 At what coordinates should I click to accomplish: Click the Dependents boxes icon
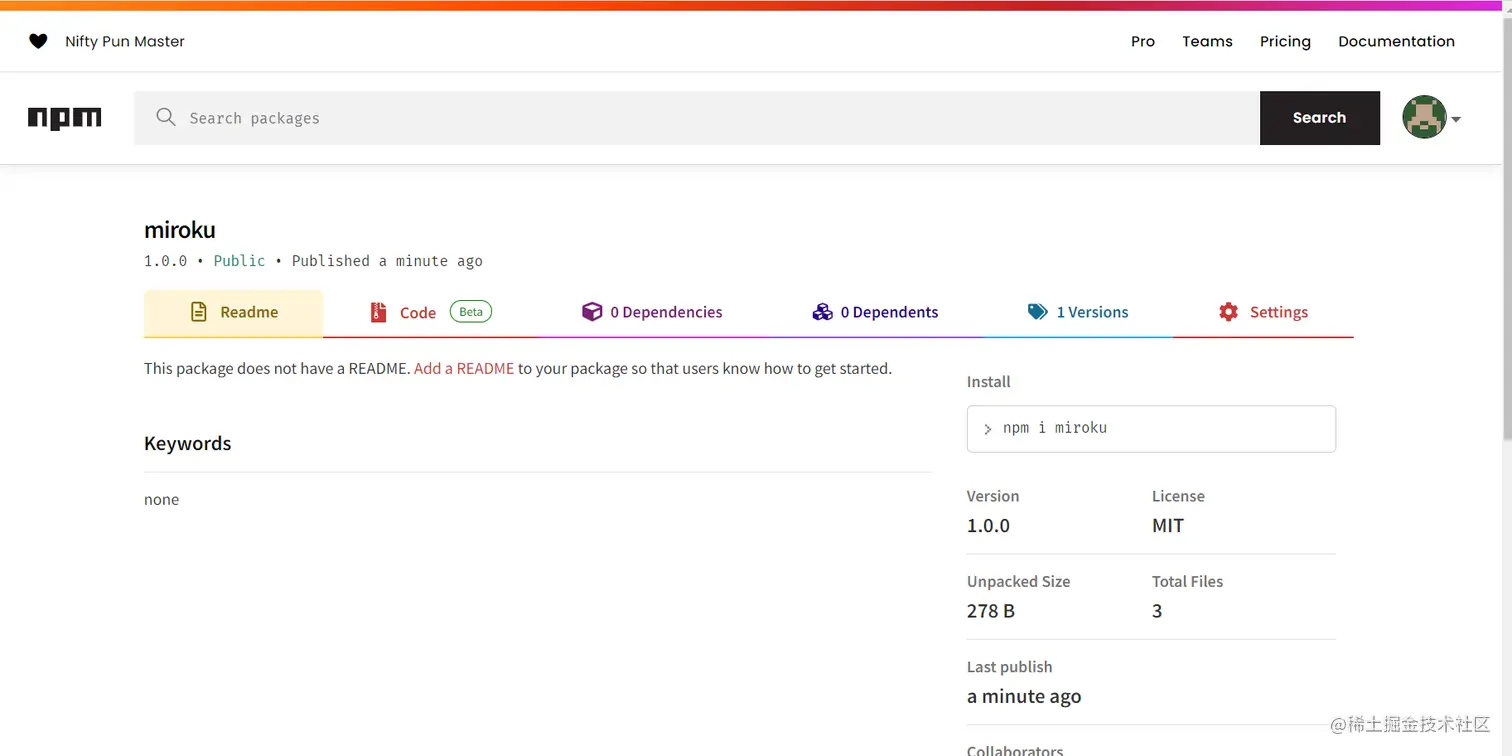click(x=822, y=312)
